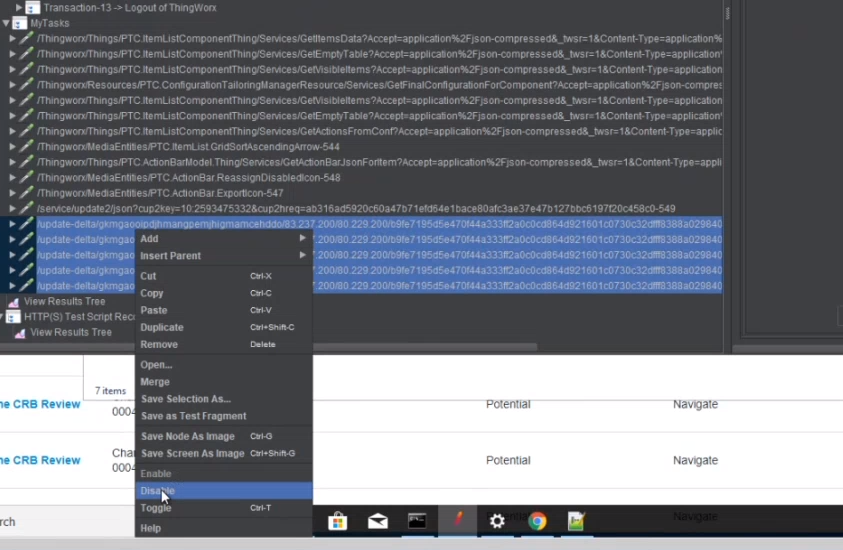This screenshot has width=843, height=550.
Task: Open the Insert Parent submenu arrow
Action: point(303,255)
